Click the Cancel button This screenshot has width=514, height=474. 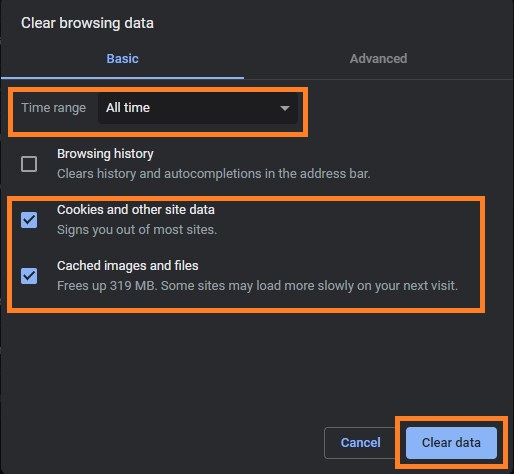(x=360, y=443)
